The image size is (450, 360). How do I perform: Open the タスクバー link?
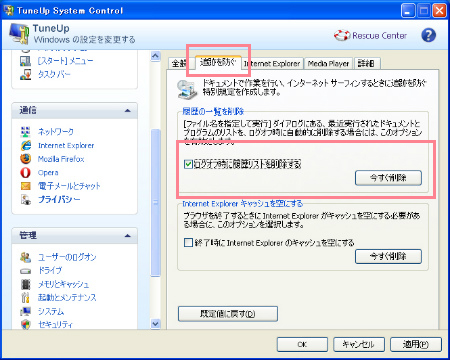(54, 74)
